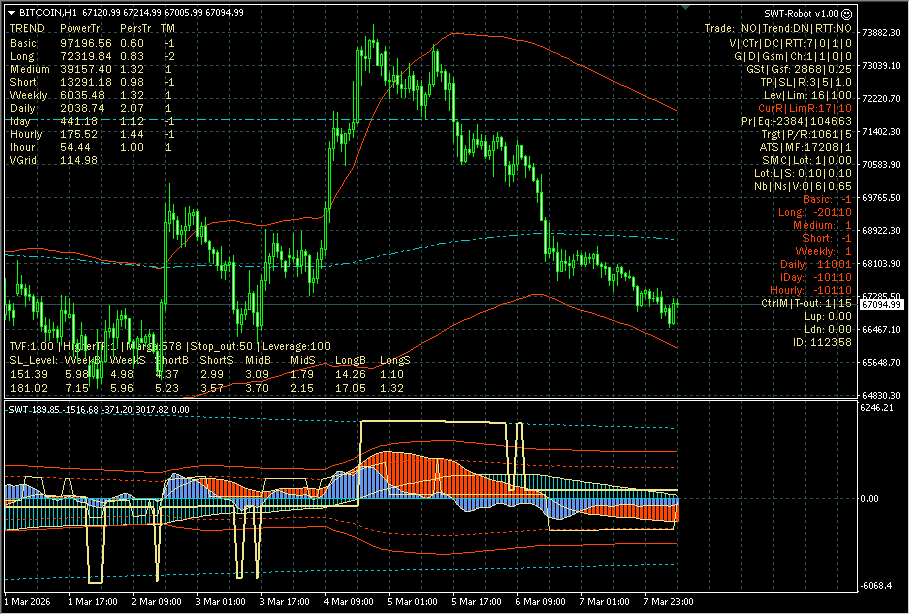The image size is (910, 615).
Task: Click the smiley face icon next to SWT-Robot
Action: (x=847, y=13)
